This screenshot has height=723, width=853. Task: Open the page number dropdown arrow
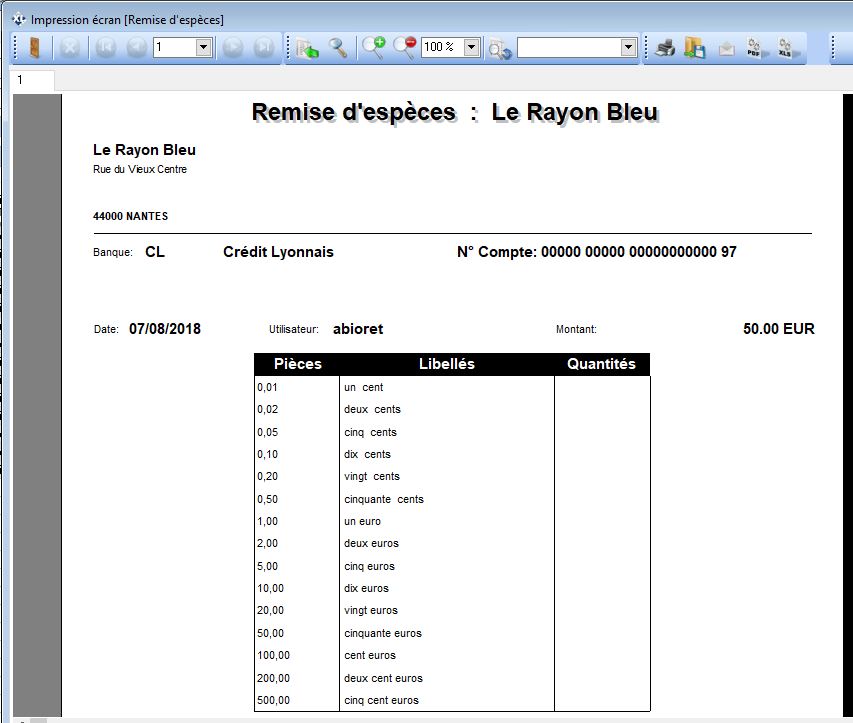coord(203,47)
